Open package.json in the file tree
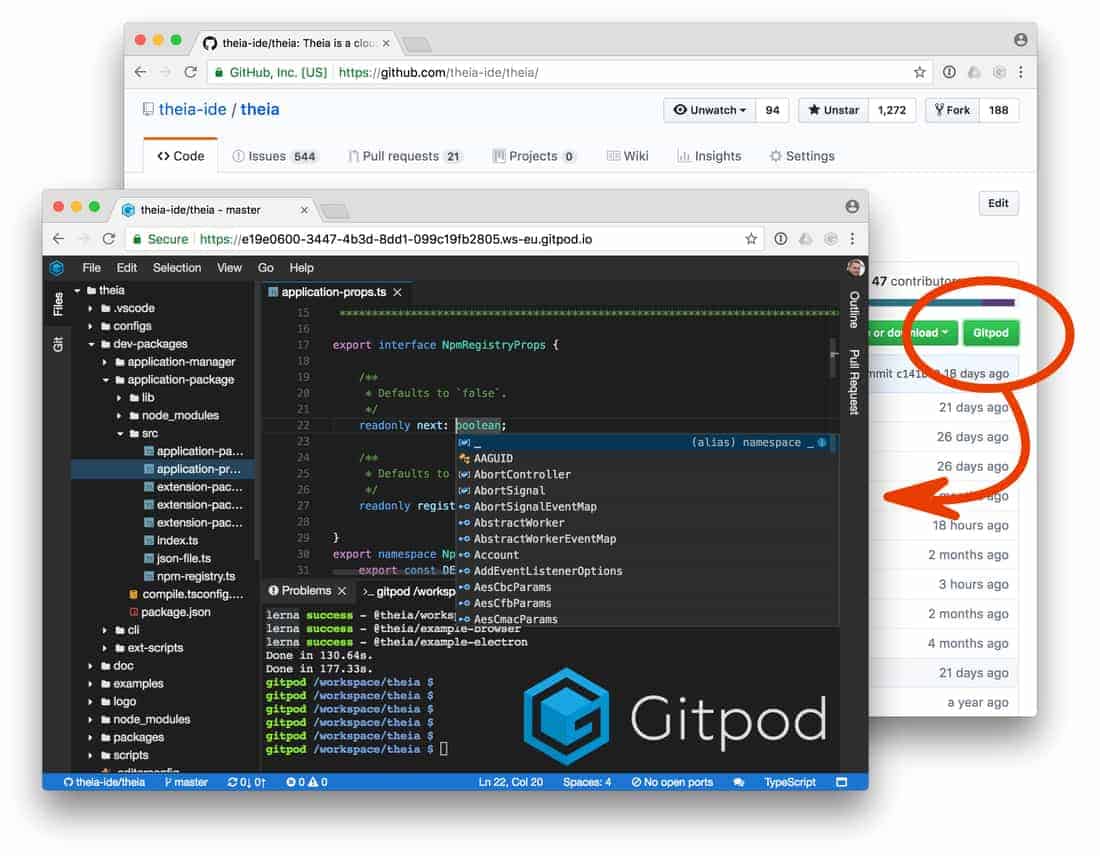Viewport: 1100px width, 856px height. [169, 612]
